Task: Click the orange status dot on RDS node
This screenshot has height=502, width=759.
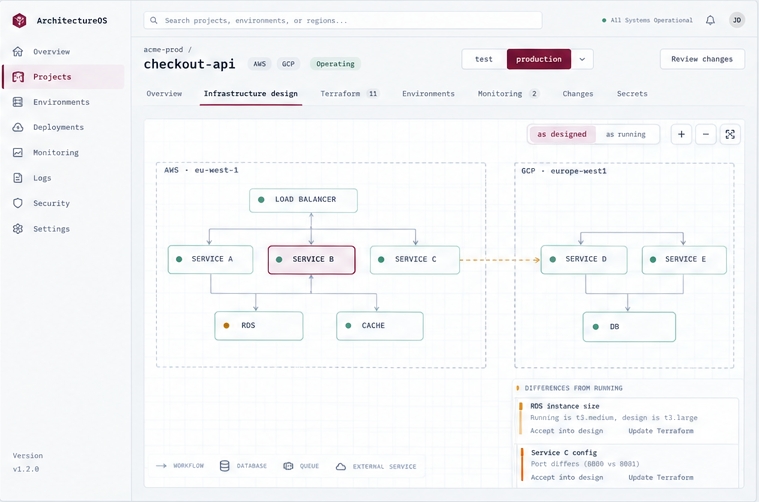Action: pos(226,325)
